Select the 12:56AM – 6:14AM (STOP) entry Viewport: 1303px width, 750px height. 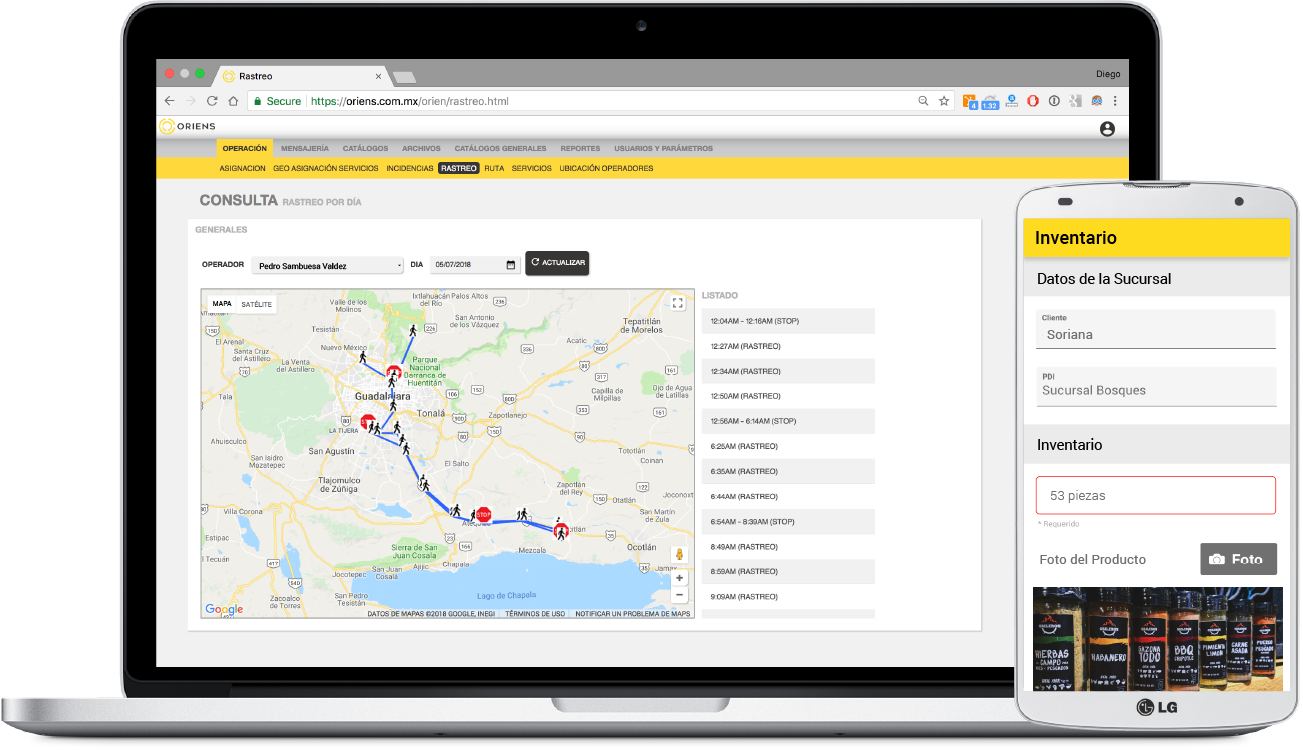coord(788,421)
